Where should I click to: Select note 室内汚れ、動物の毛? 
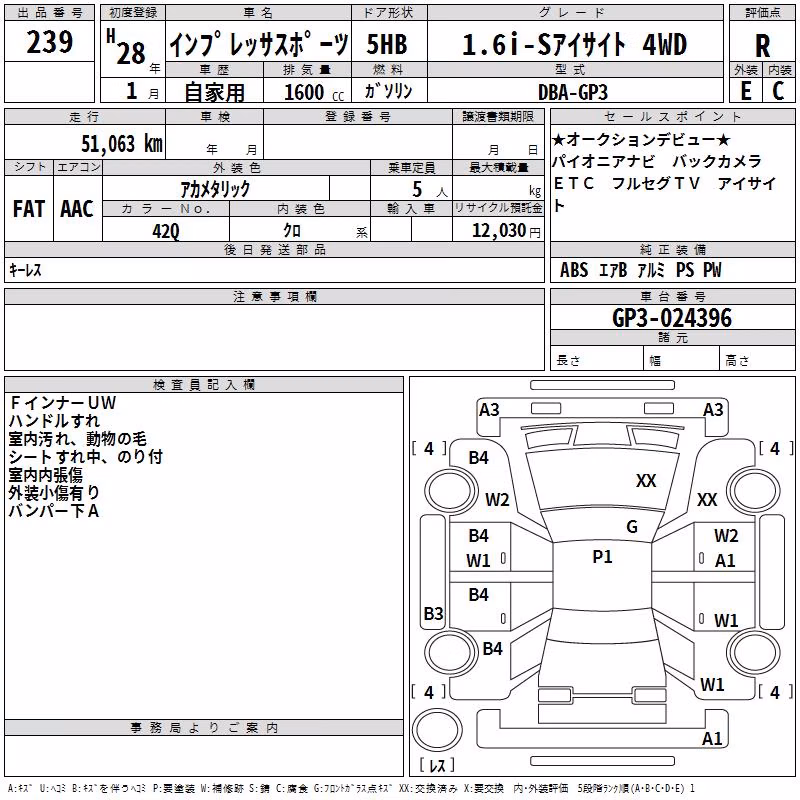(78, 439)
